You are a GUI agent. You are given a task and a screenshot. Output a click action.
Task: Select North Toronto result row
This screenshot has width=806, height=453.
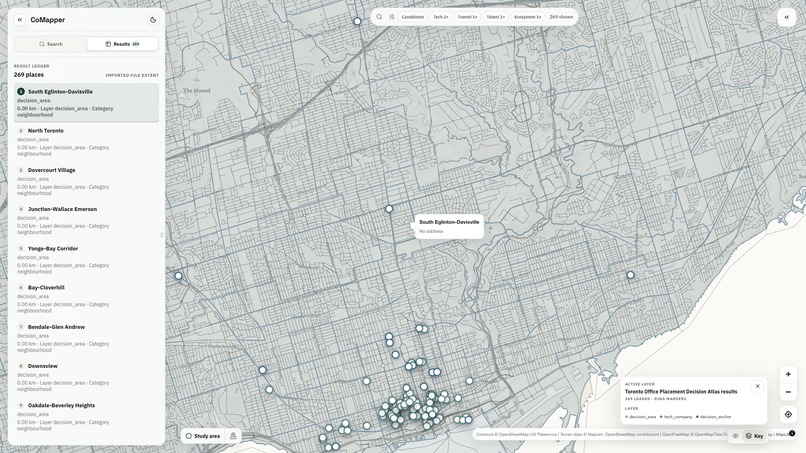pos(86,142)
